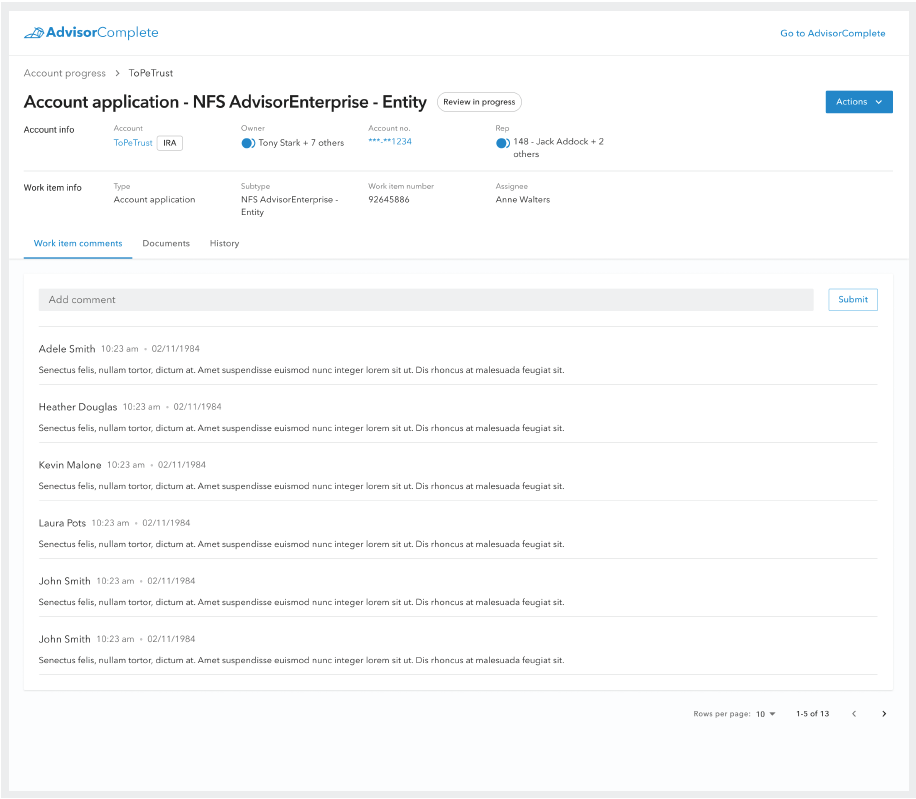Open the Actions dropdown button
916x799 pixels.
click(858, 102)
